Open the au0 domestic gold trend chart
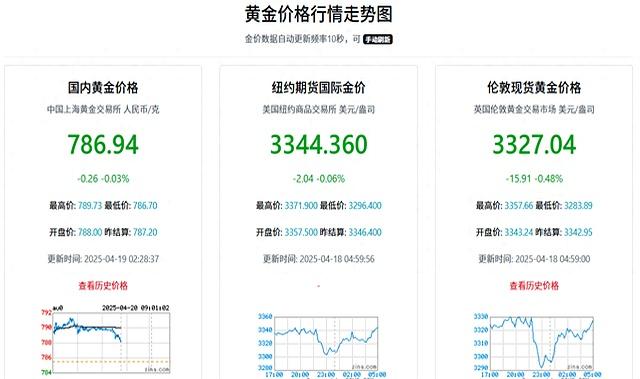 point(105,339)
